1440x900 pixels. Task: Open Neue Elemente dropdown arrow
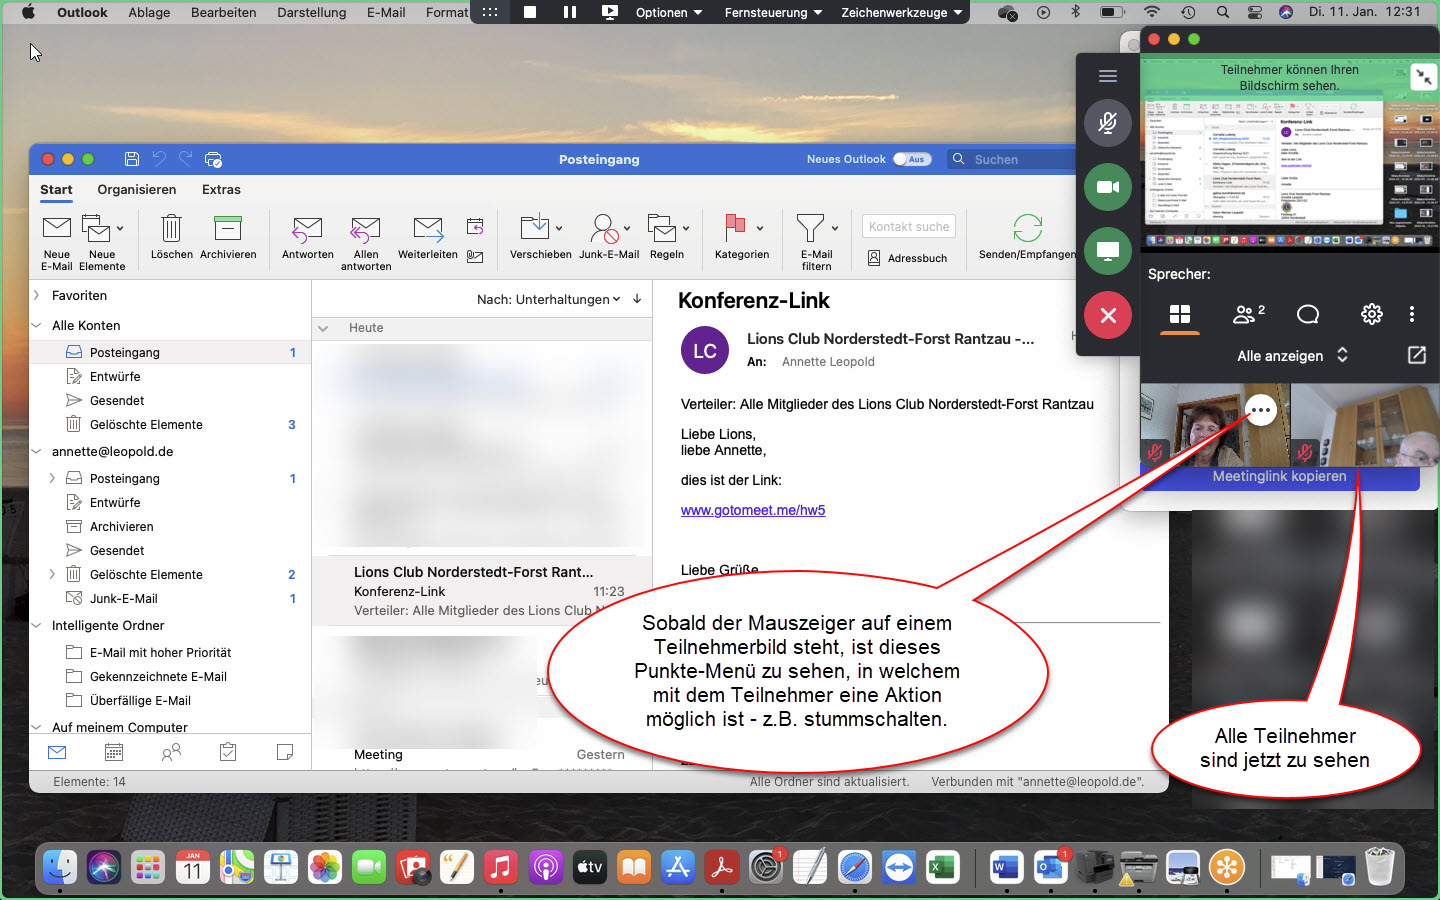120,228
